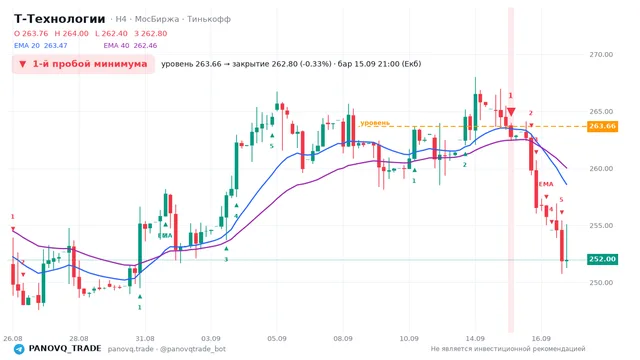The height and width of the screenshot is (360, 640).
Task: Click the 'уровень 263.66 → закрытие 262.80' description
Action: (x=291, y=64)
